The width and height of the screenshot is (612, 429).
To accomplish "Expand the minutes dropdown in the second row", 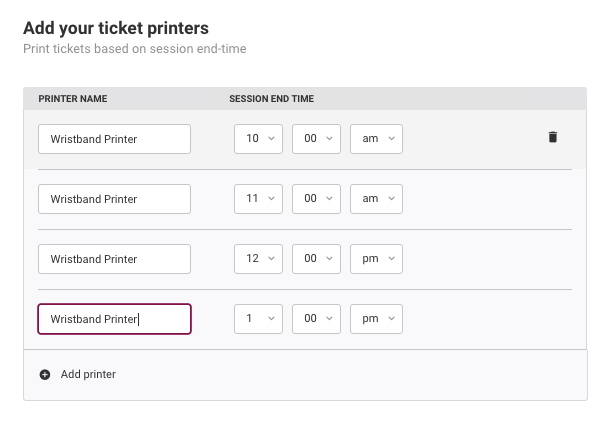I will [316, 199].
